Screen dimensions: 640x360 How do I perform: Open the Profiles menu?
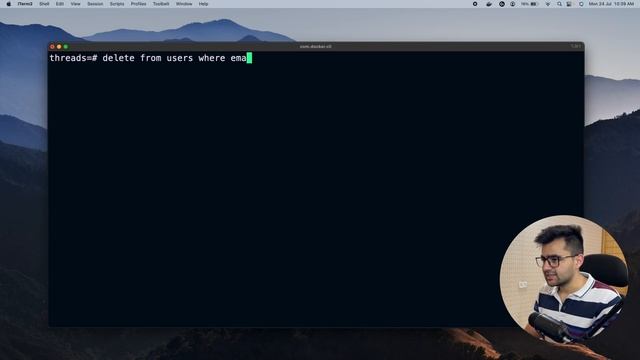(138, 4)
